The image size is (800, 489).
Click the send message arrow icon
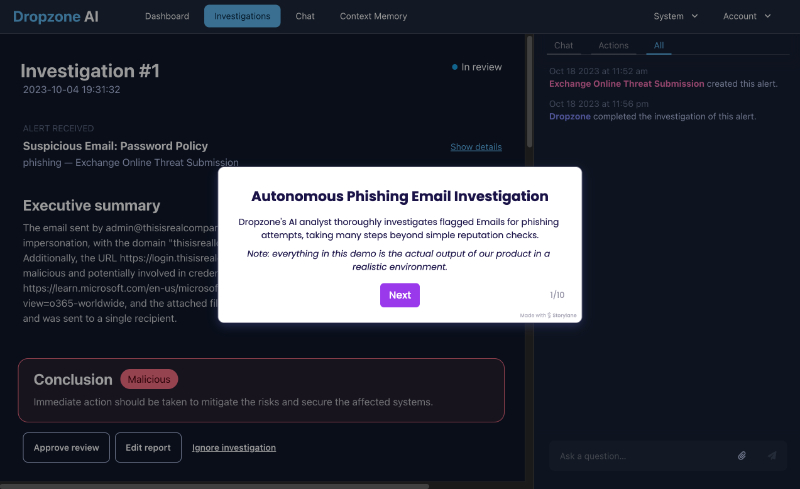(772, 455)
